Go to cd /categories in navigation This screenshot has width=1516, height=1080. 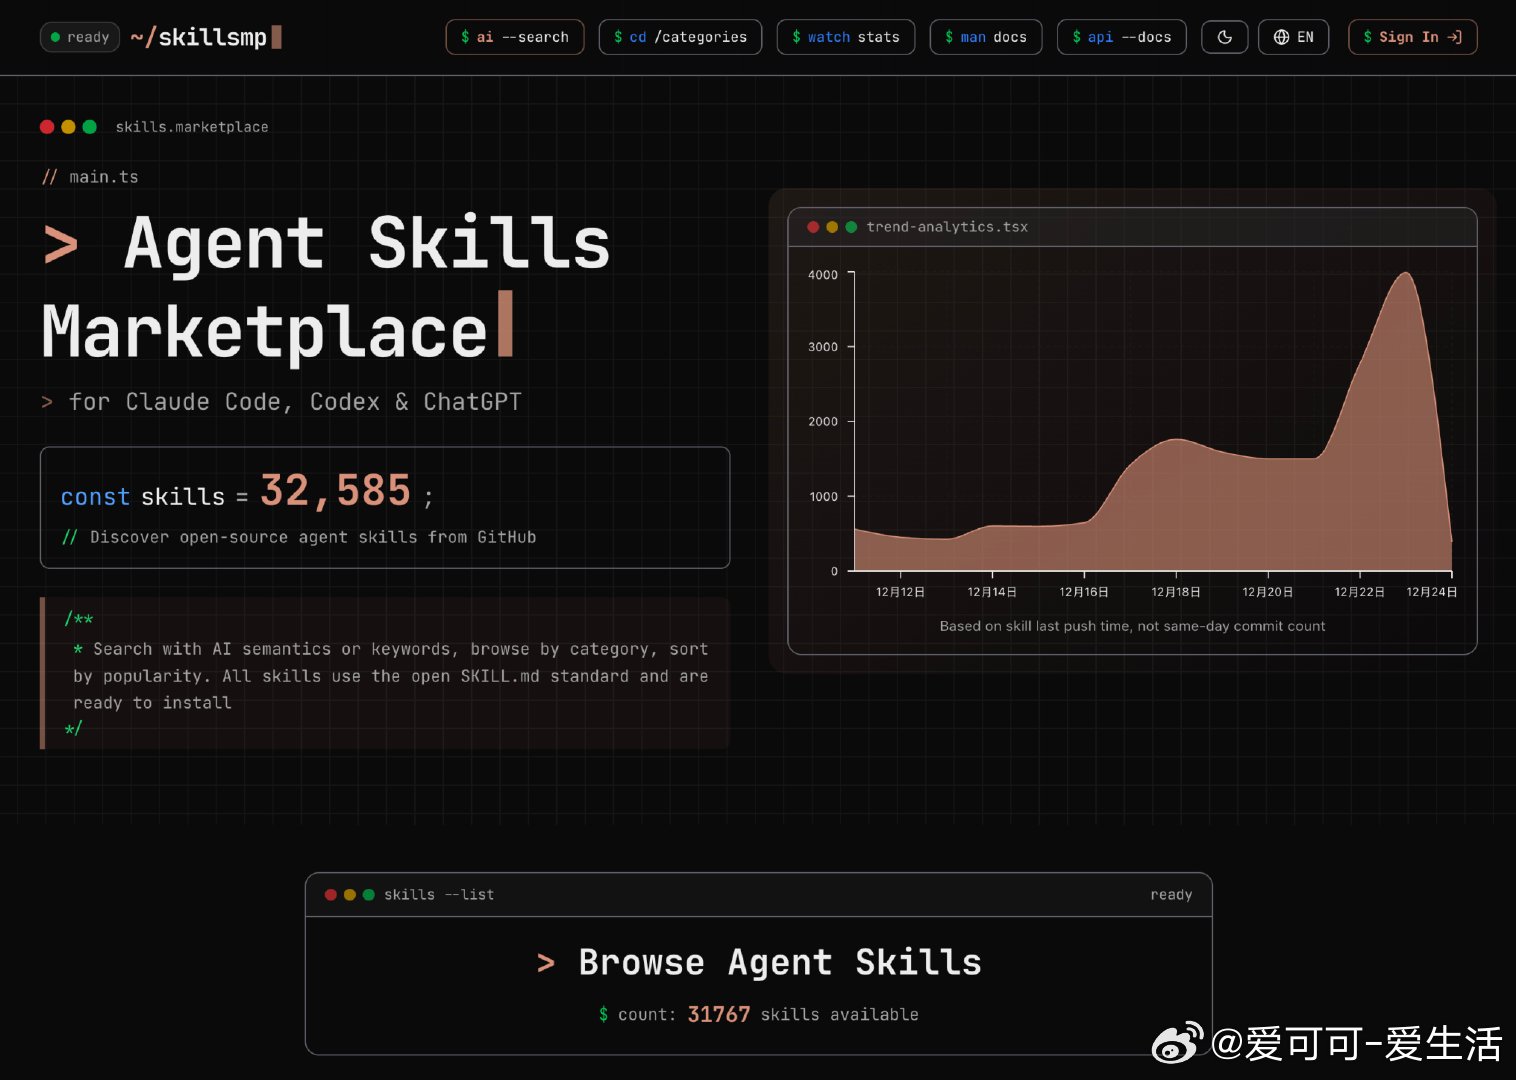[680, 37]
